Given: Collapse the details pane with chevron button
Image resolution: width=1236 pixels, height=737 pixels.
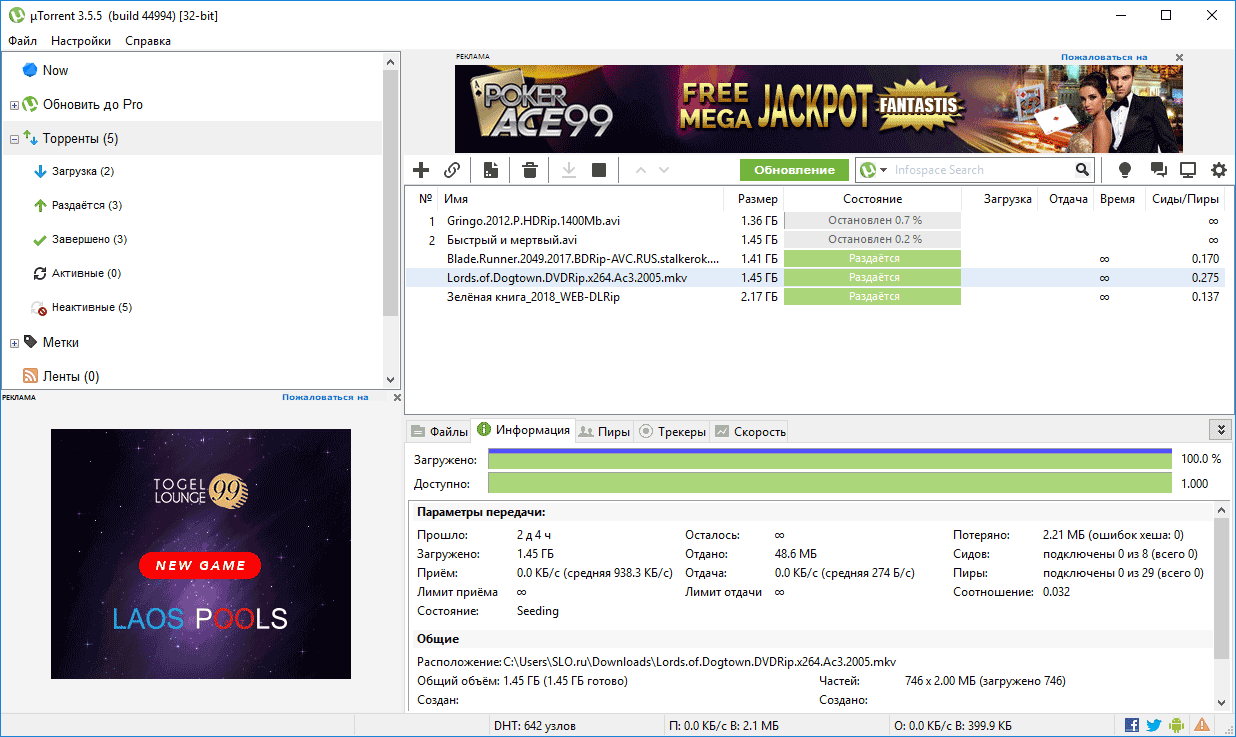Looking at the screenshot, I should click(x=1219, y=430).
